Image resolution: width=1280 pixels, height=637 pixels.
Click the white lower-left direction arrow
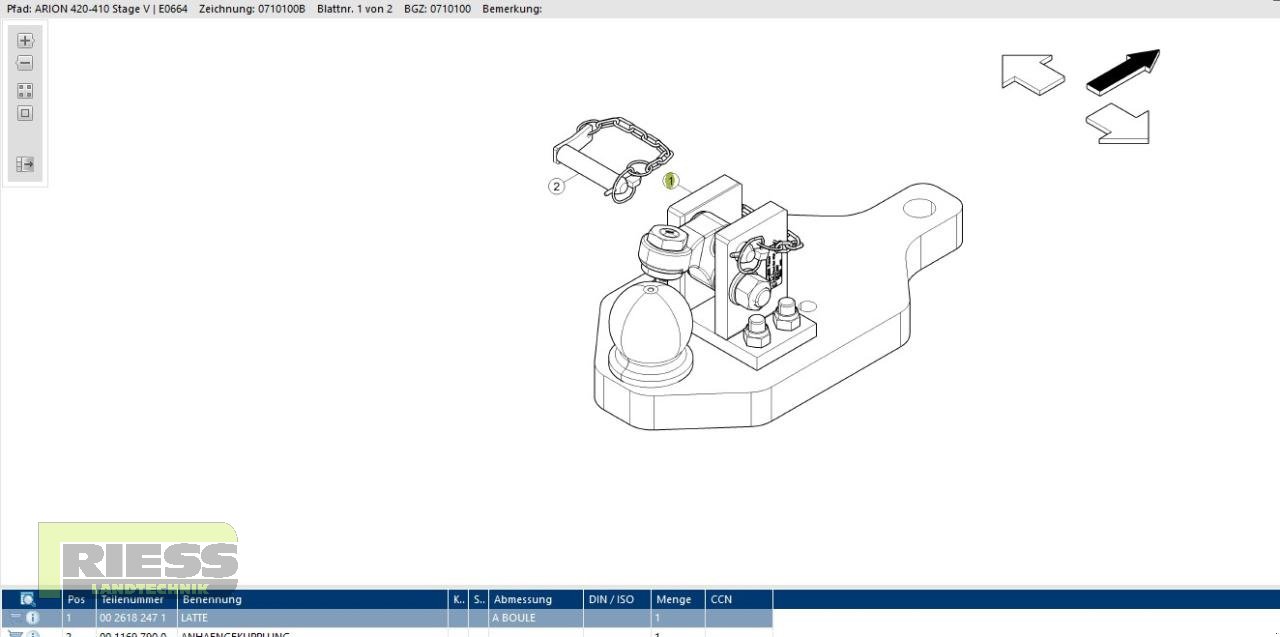point(1118,124)
